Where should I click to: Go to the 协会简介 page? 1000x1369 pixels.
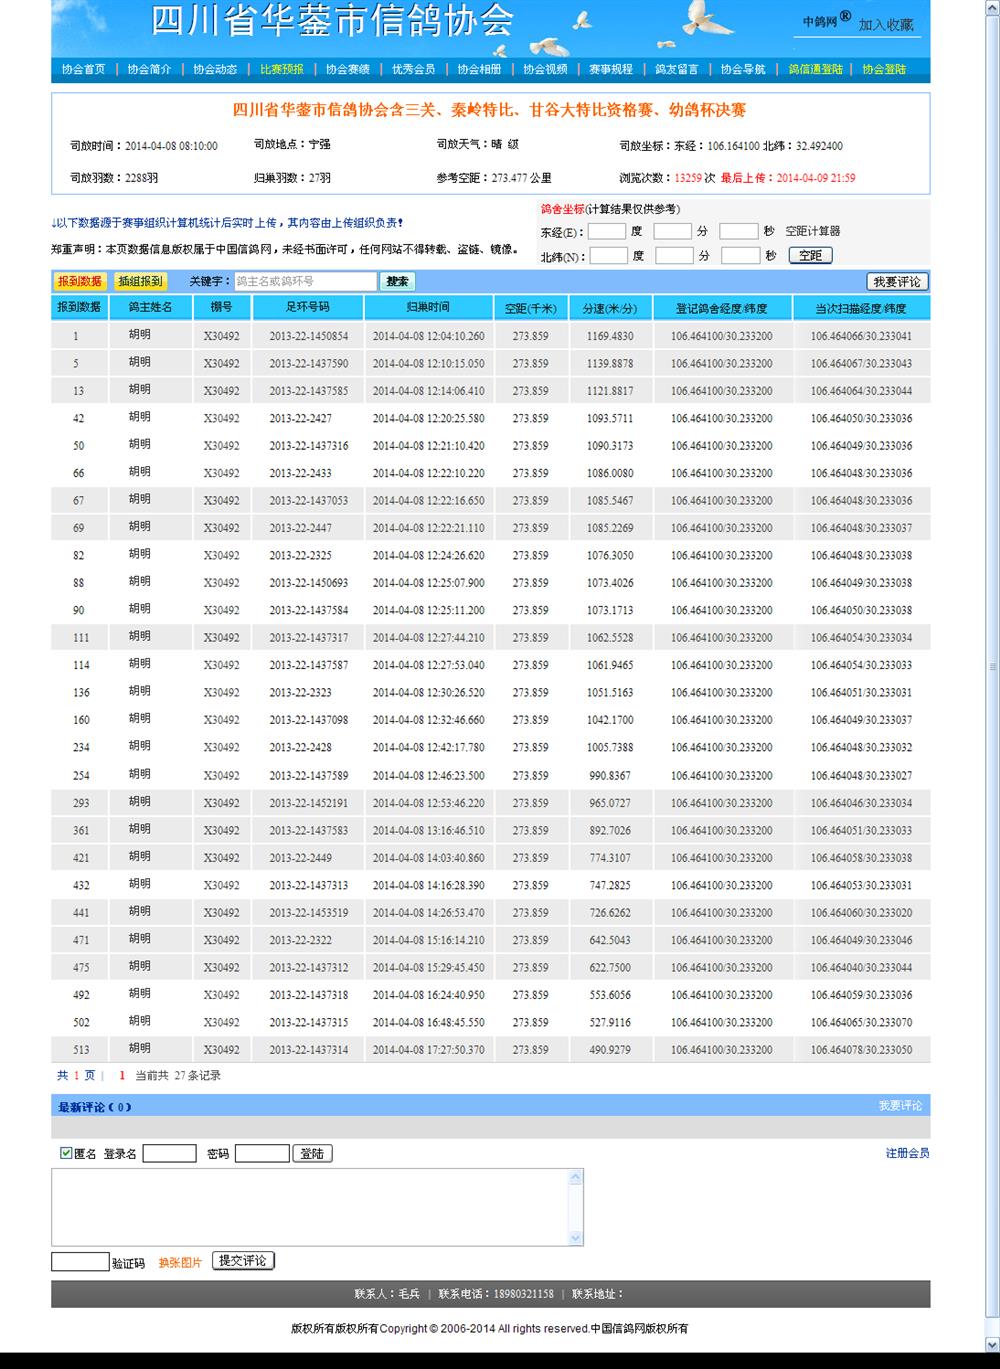pyautogui.click(x=149, y=69)
